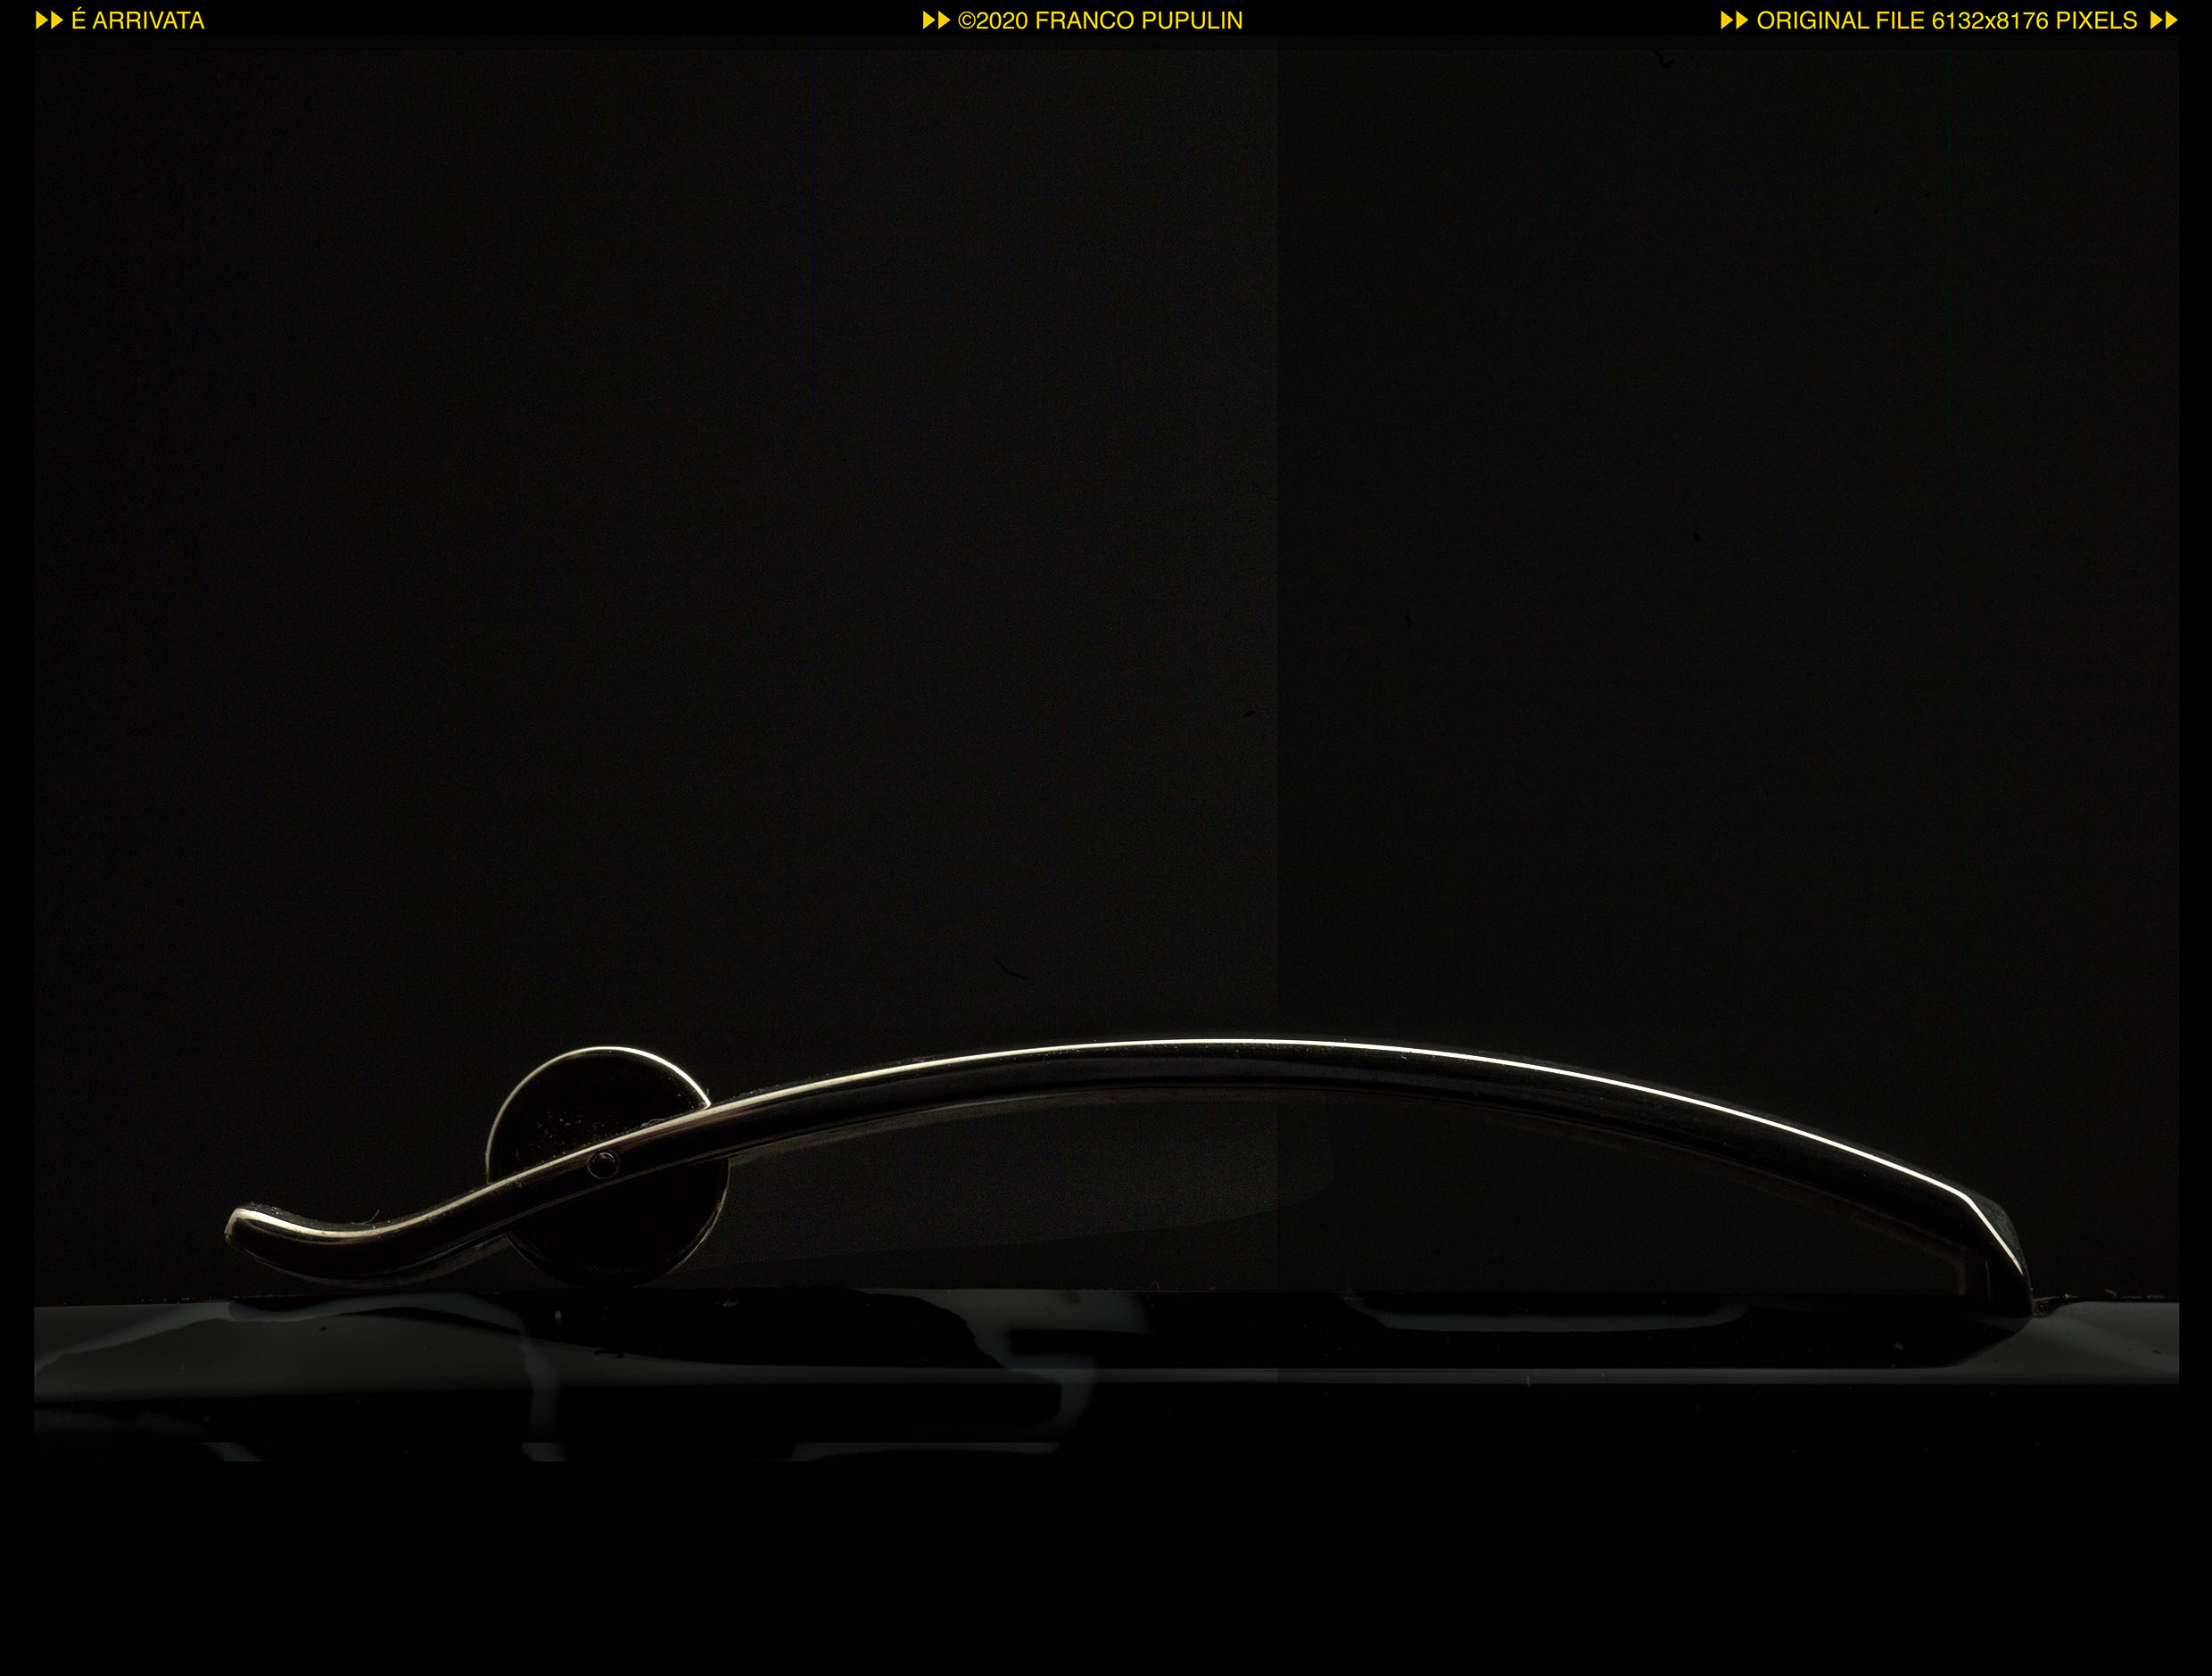The height and width of the screenshot is (1676, 2212).
Task: Click the double-arrow icon before ORIGINAL FILE
Action: pos(1734,20)
